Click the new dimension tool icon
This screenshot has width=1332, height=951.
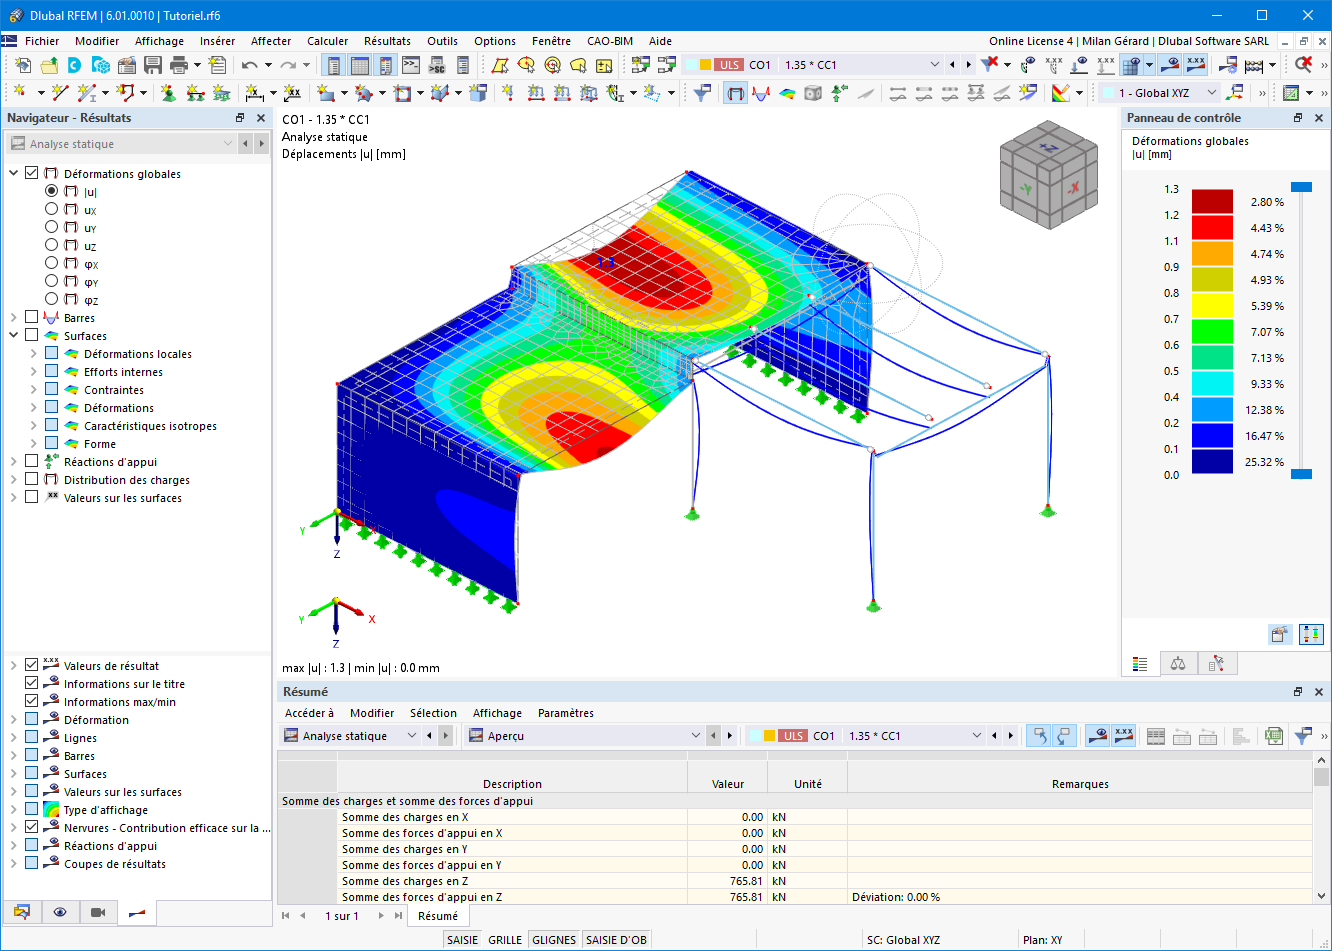click(x=255, y=93)
